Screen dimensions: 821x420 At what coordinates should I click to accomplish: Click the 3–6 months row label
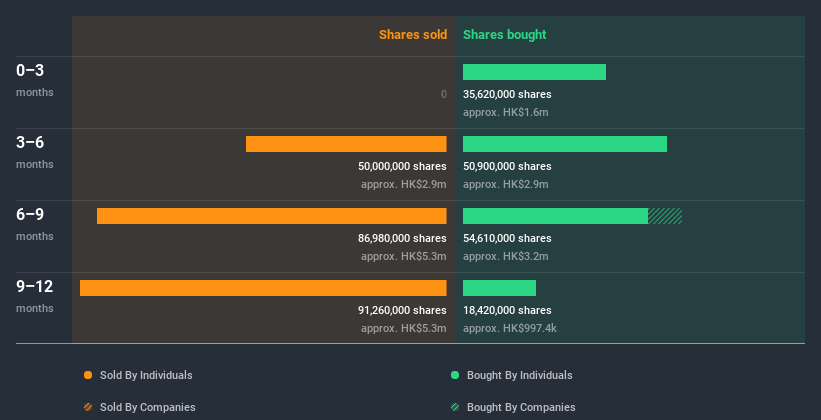[35, 152]
